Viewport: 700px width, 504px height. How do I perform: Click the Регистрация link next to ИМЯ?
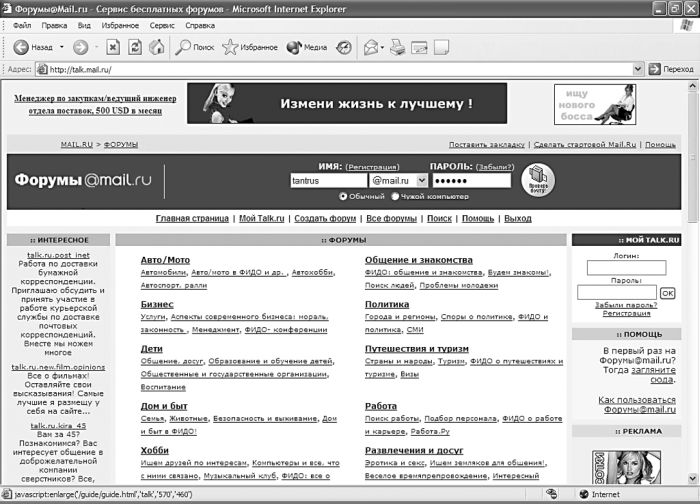372,167
